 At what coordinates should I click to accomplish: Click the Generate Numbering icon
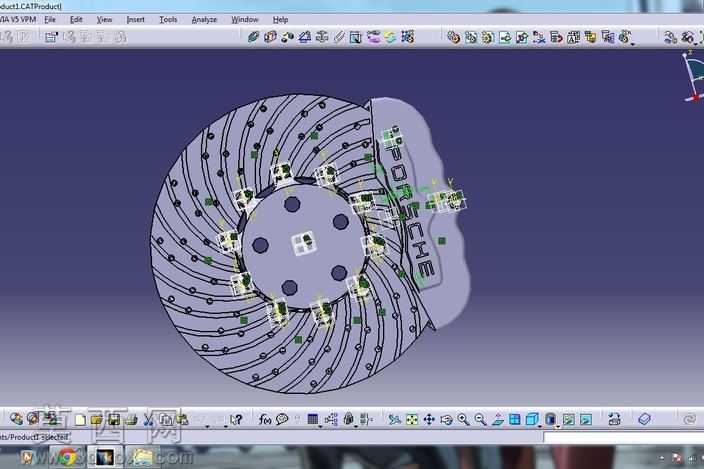(573, 37)
